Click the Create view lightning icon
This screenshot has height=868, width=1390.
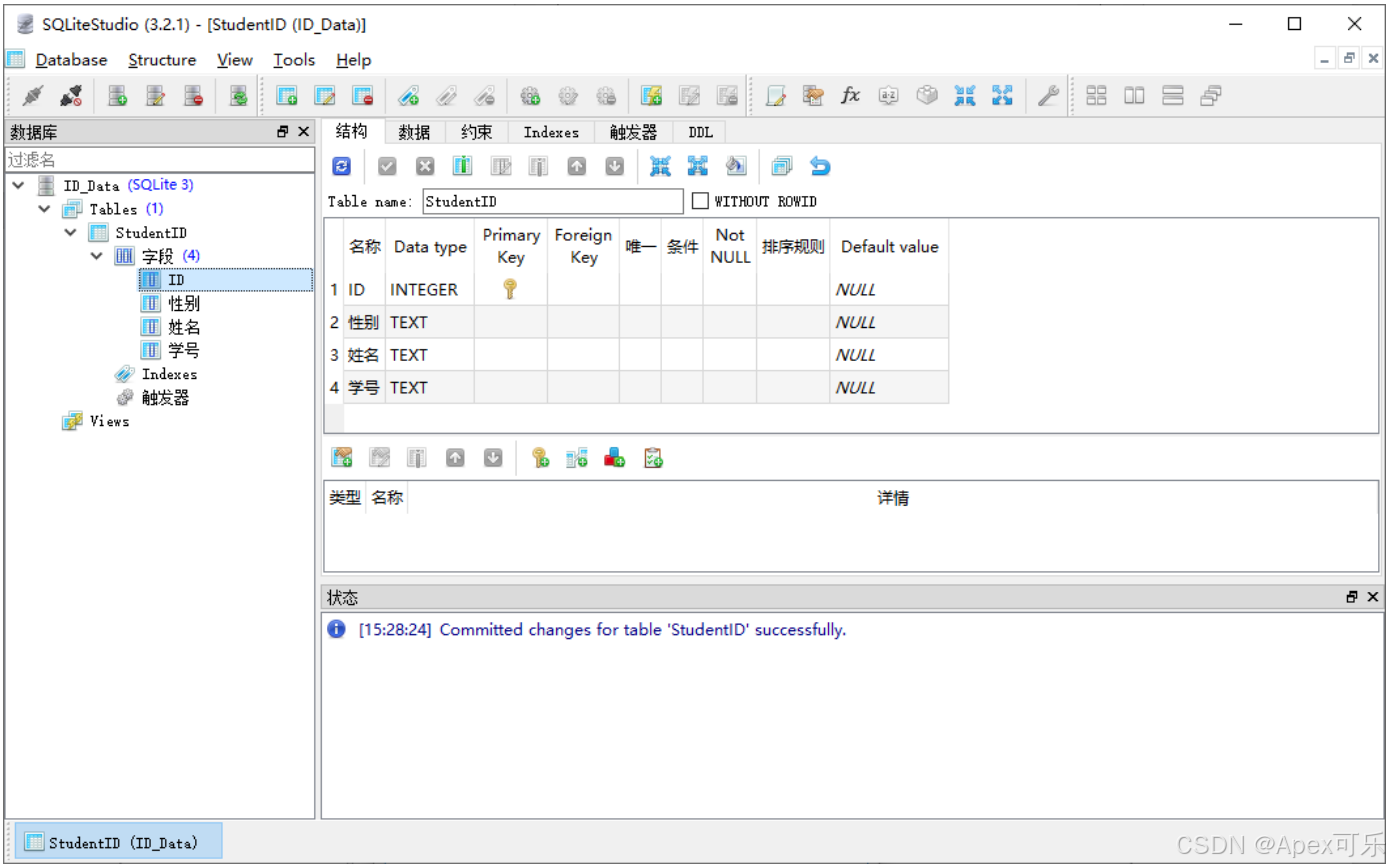[x=652, y=96]
